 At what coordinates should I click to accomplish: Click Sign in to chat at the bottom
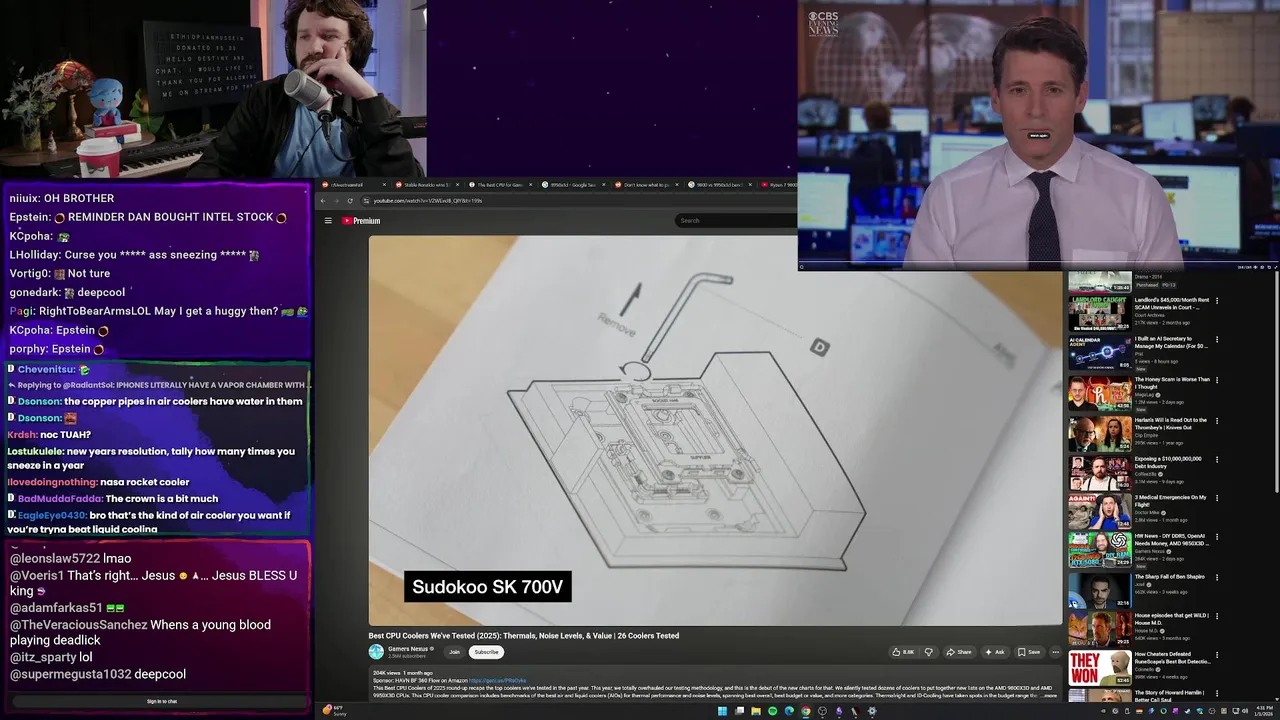tap(162, 701)
